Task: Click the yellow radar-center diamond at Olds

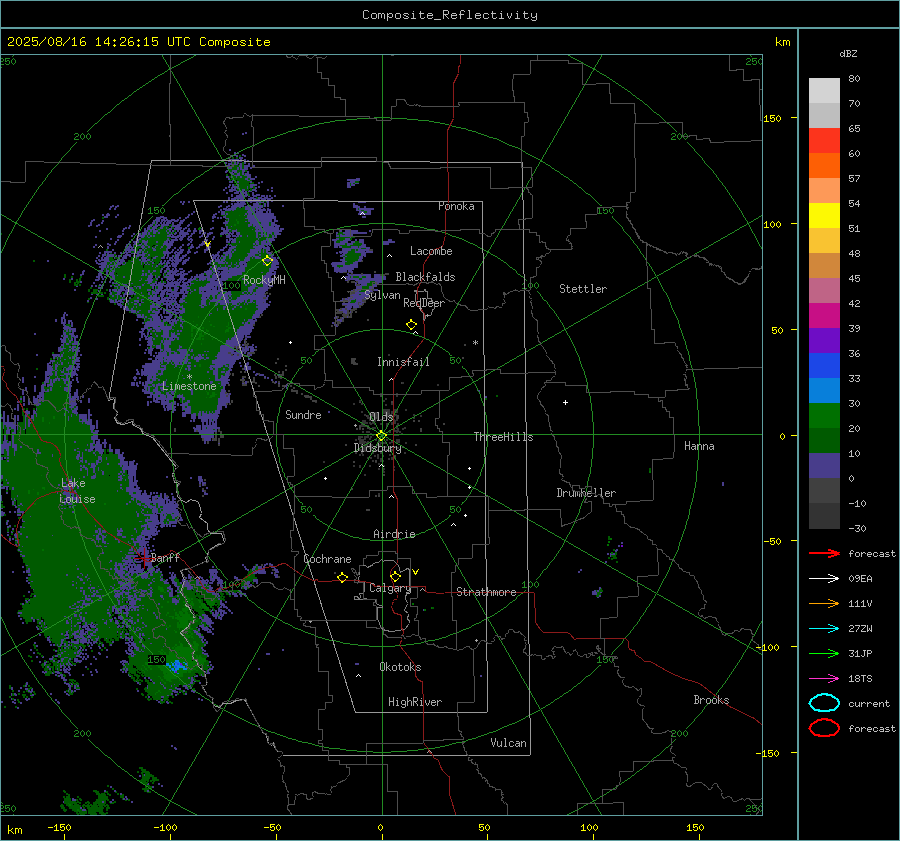Action: pos(381,436)
